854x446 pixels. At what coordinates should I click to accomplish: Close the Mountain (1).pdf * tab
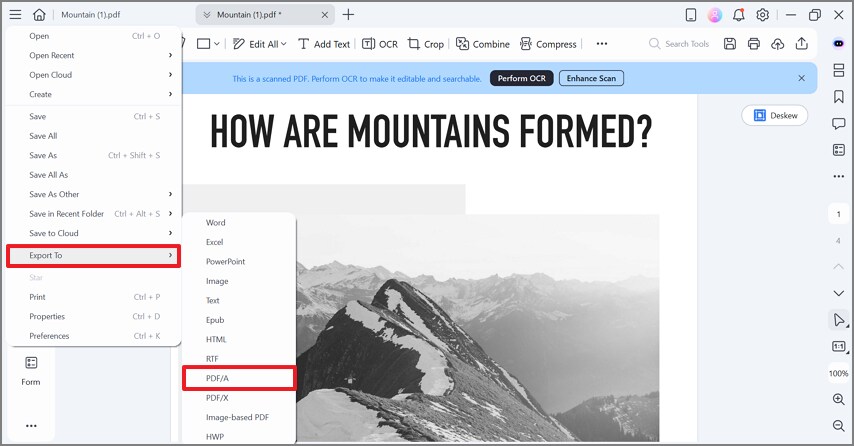[325, 15]
